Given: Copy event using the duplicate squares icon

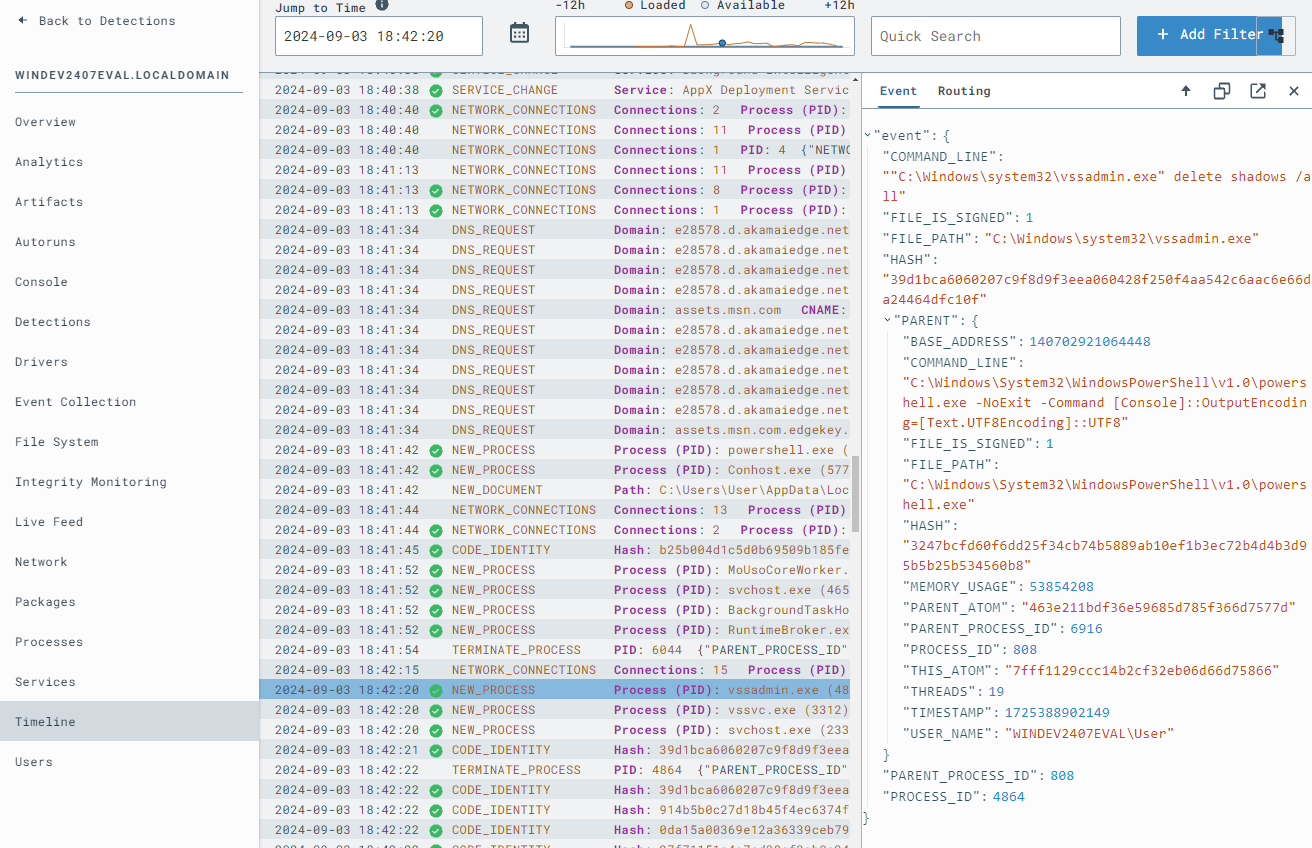Looking at the screenshot, I should (1222, 91).
